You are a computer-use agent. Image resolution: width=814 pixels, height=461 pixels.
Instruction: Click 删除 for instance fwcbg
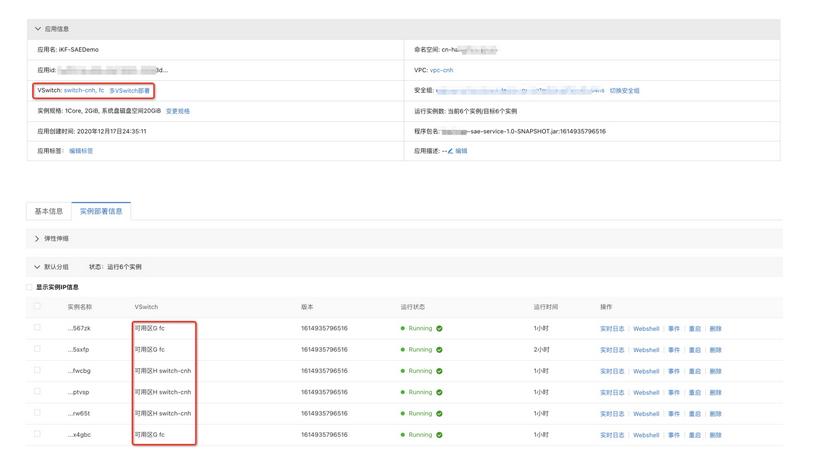(715, 371)
